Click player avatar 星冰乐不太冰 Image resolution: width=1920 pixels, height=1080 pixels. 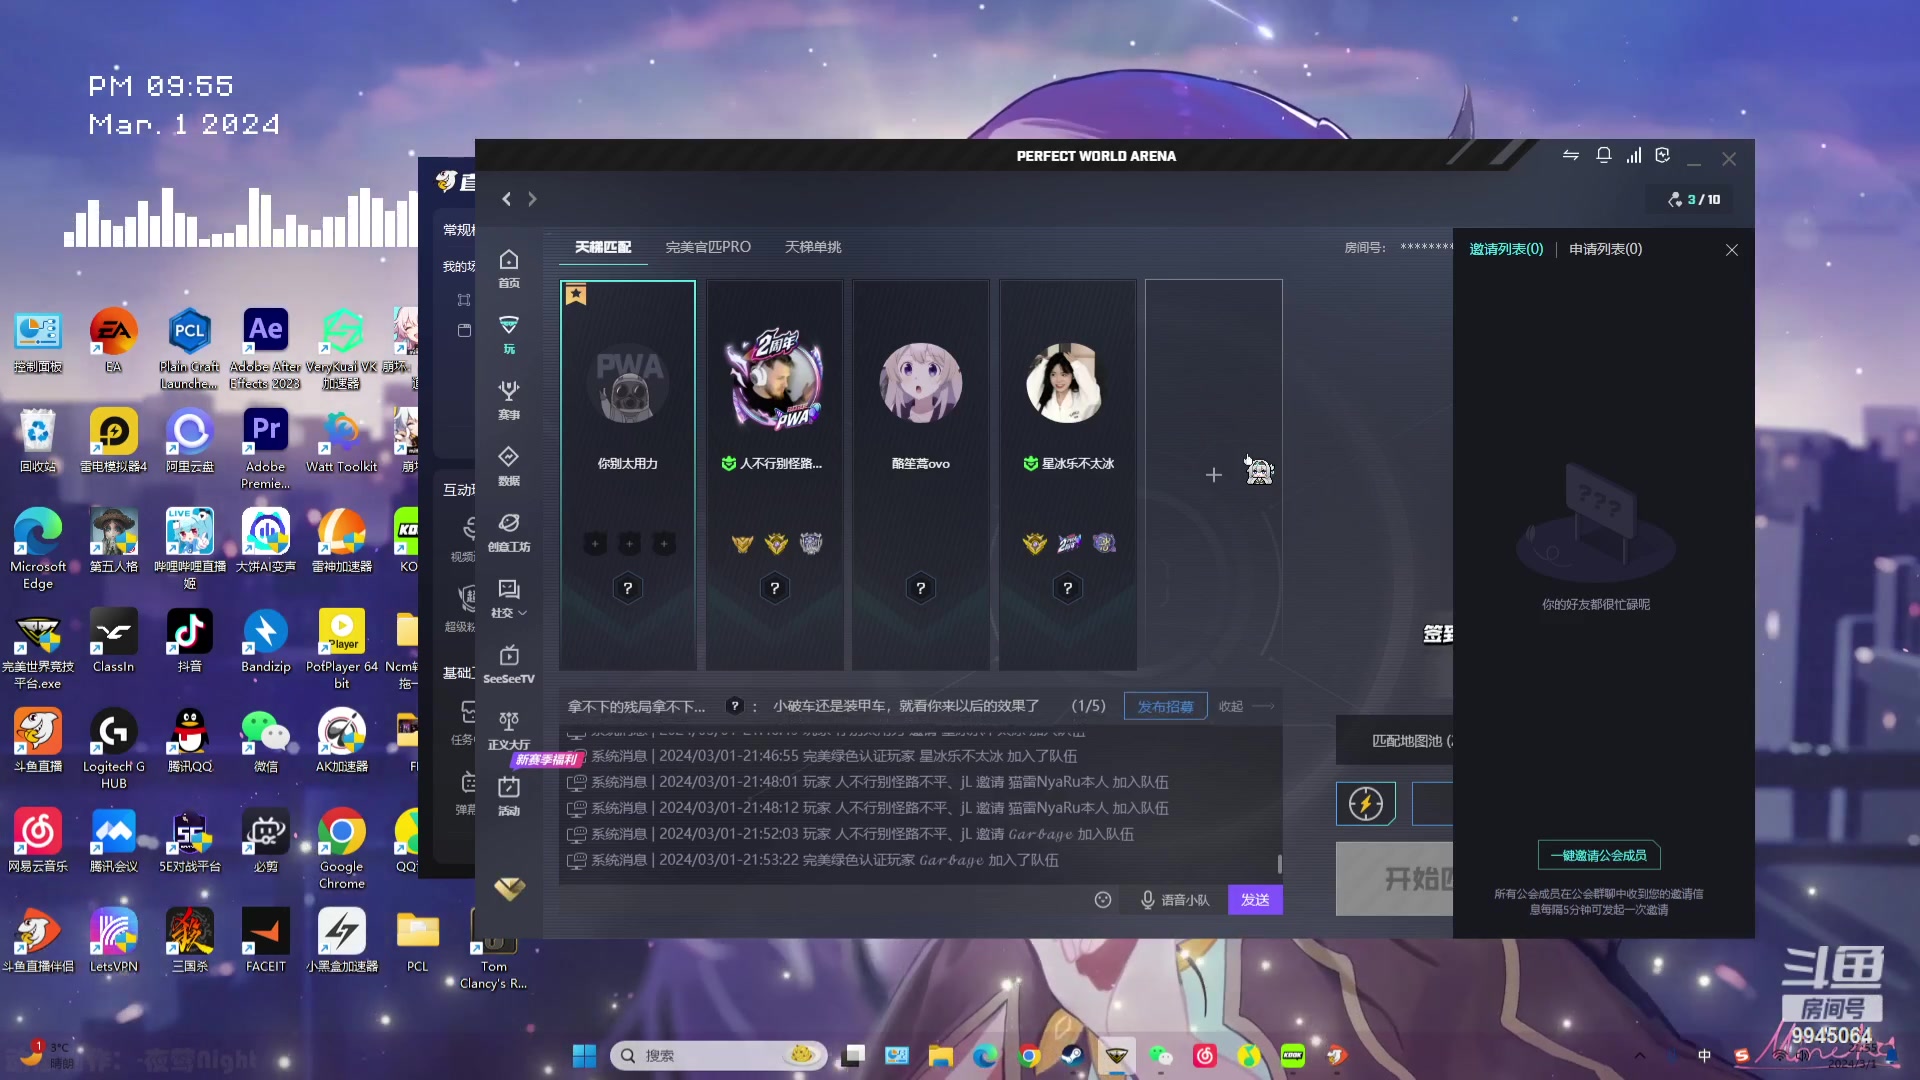pyautogui.click(x=1067, y=383)
